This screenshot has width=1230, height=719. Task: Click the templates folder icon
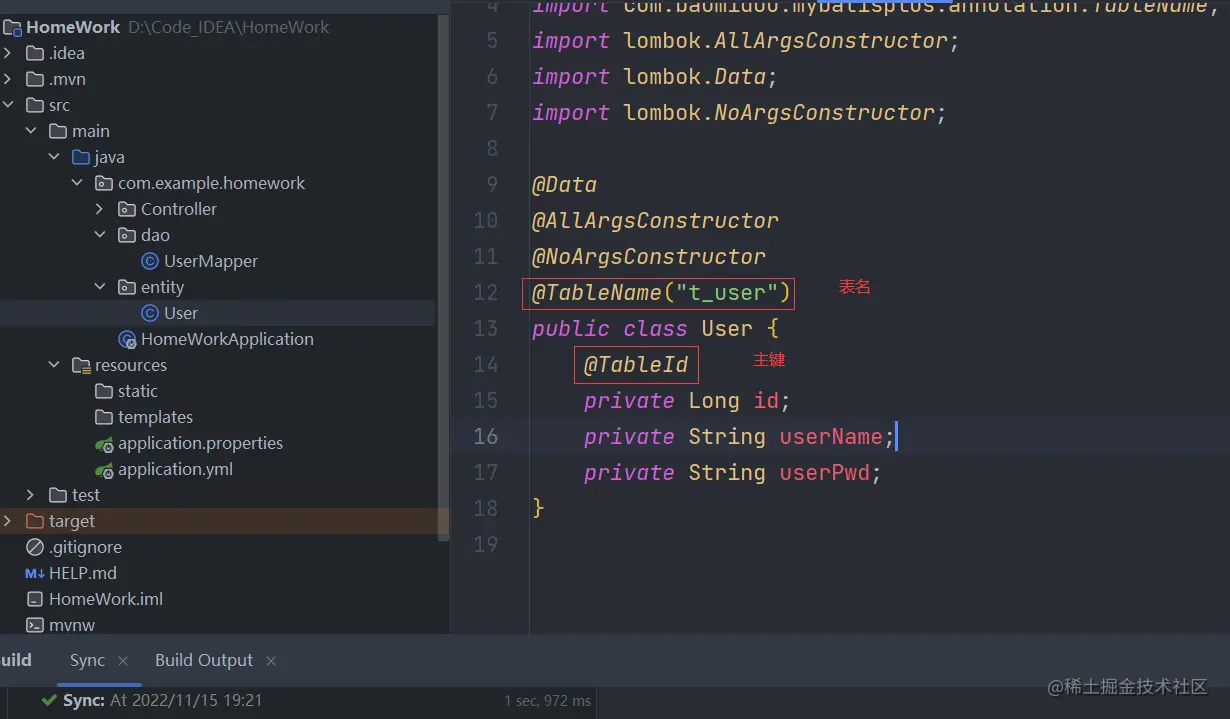tap(104, 417)
